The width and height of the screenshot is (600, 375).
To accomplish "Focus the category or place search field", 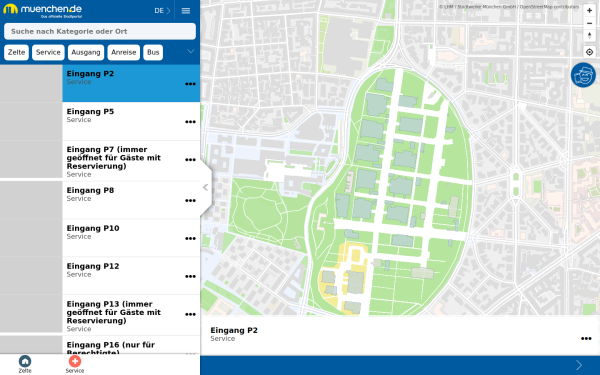I will pyautogui.click(x=100, y=31).
